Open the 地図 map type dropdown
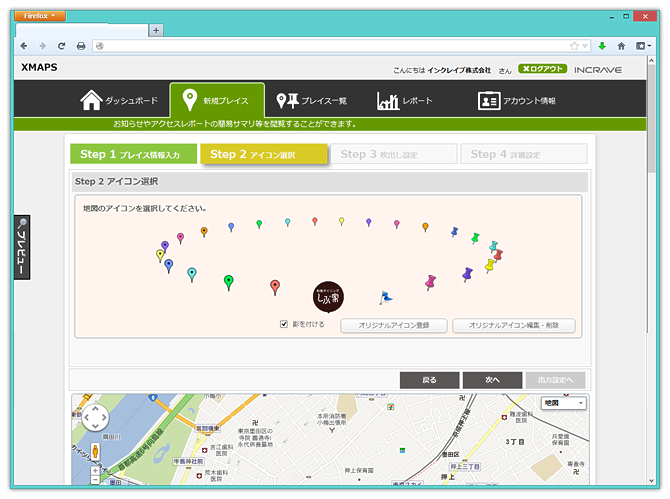 pyautogui.click(x=563, y=403)
